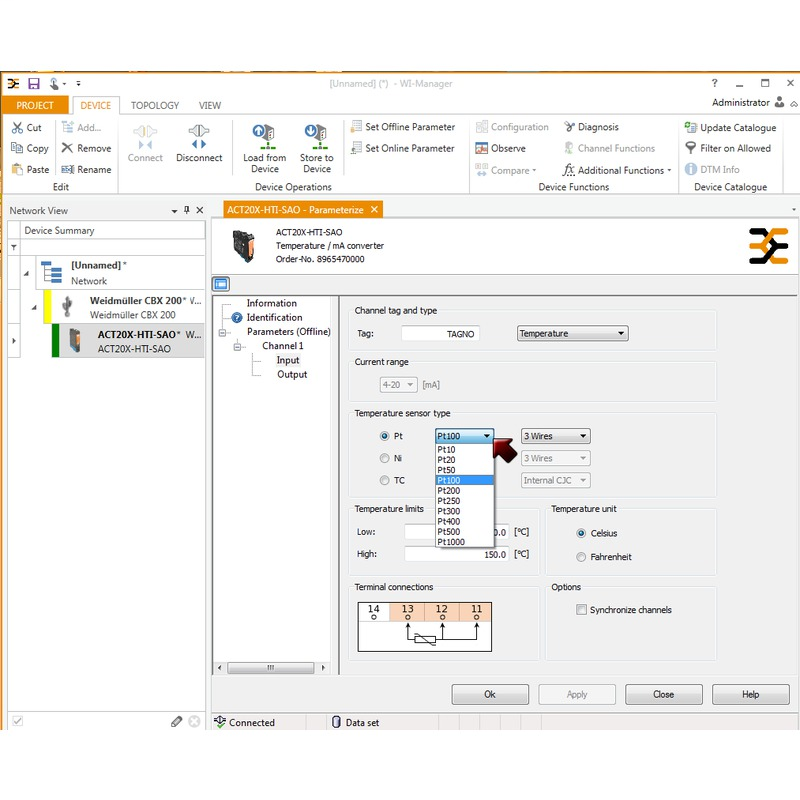The width and height of the screenshot is (800, 800).
Task: Click the Data set status icon
Action: [336, 722]
